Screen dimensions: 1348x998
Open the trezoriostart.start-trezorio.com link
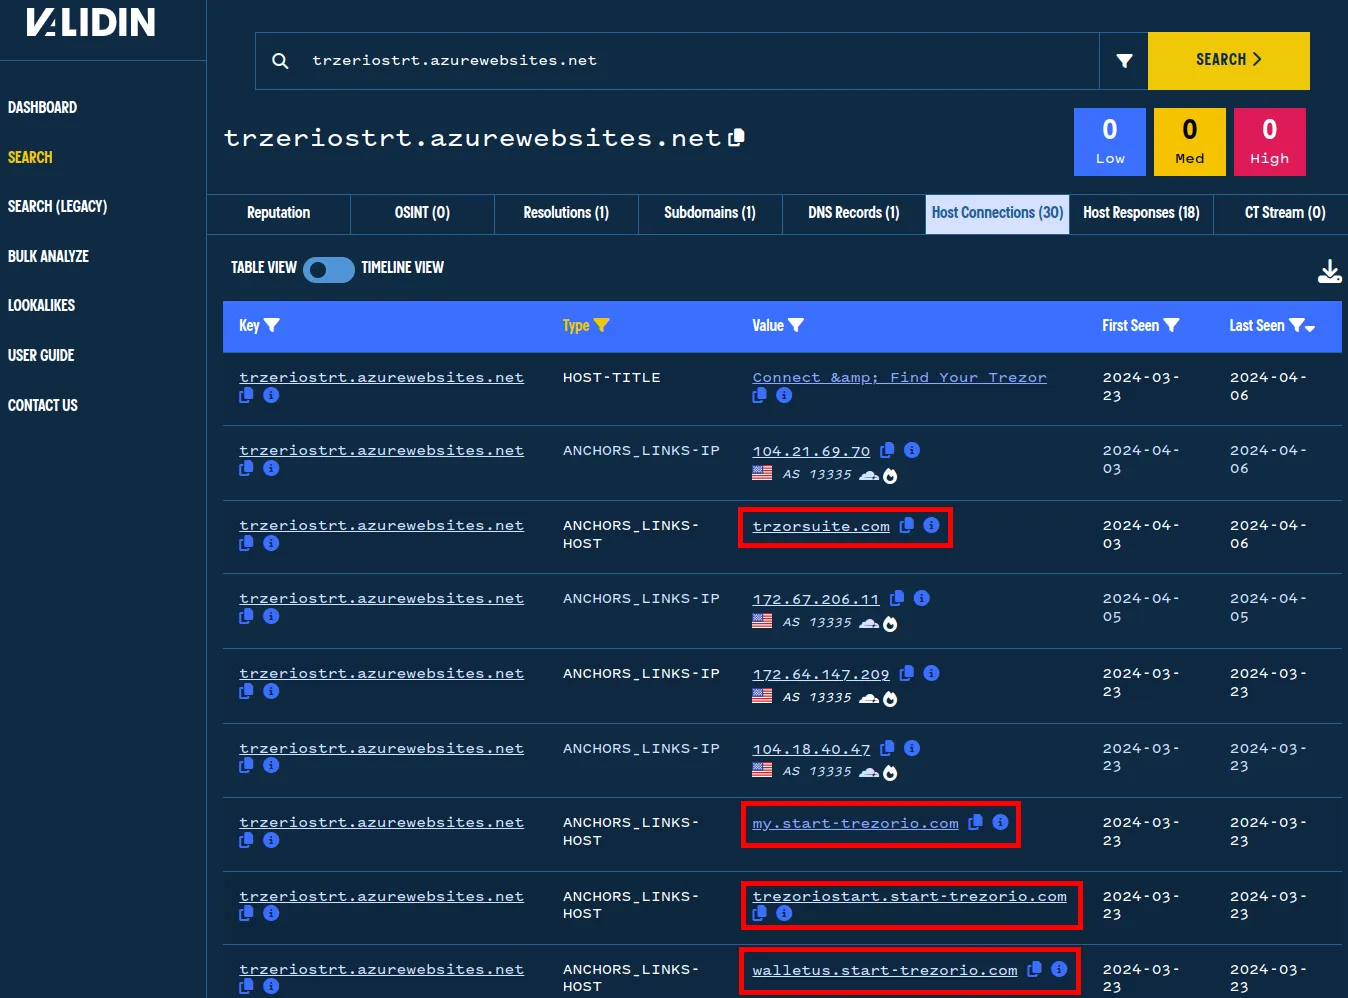pos(909,896)
